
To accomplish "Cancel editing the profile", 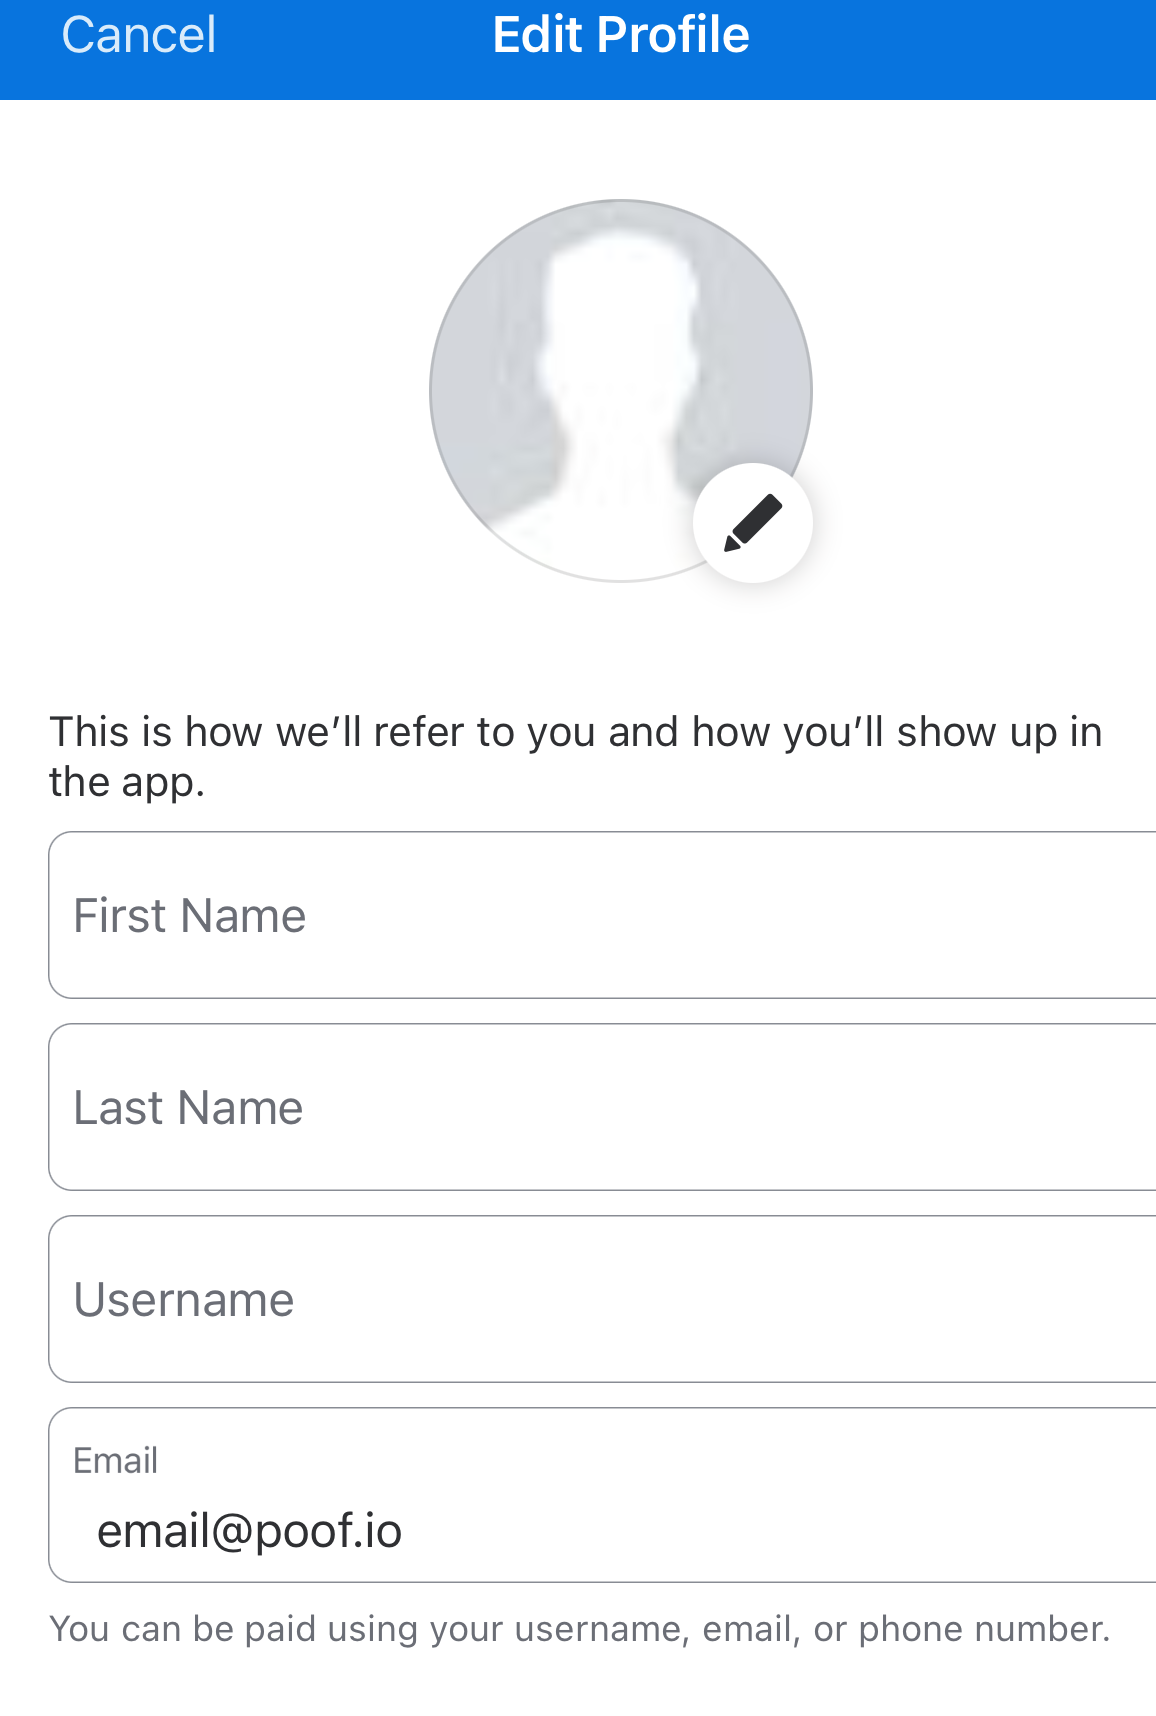I will 139,35.
